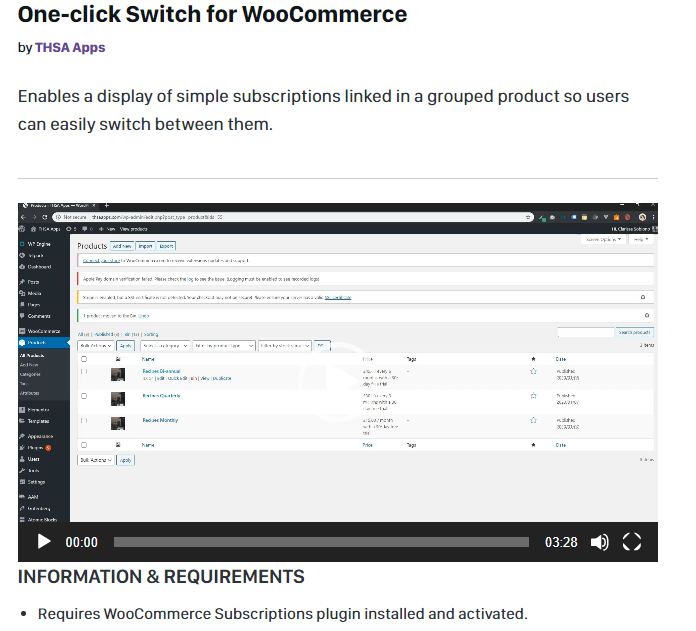The height and width of the screenshot is (631, 696).
Task: Seek on the video progress bar
Action: 321,542
